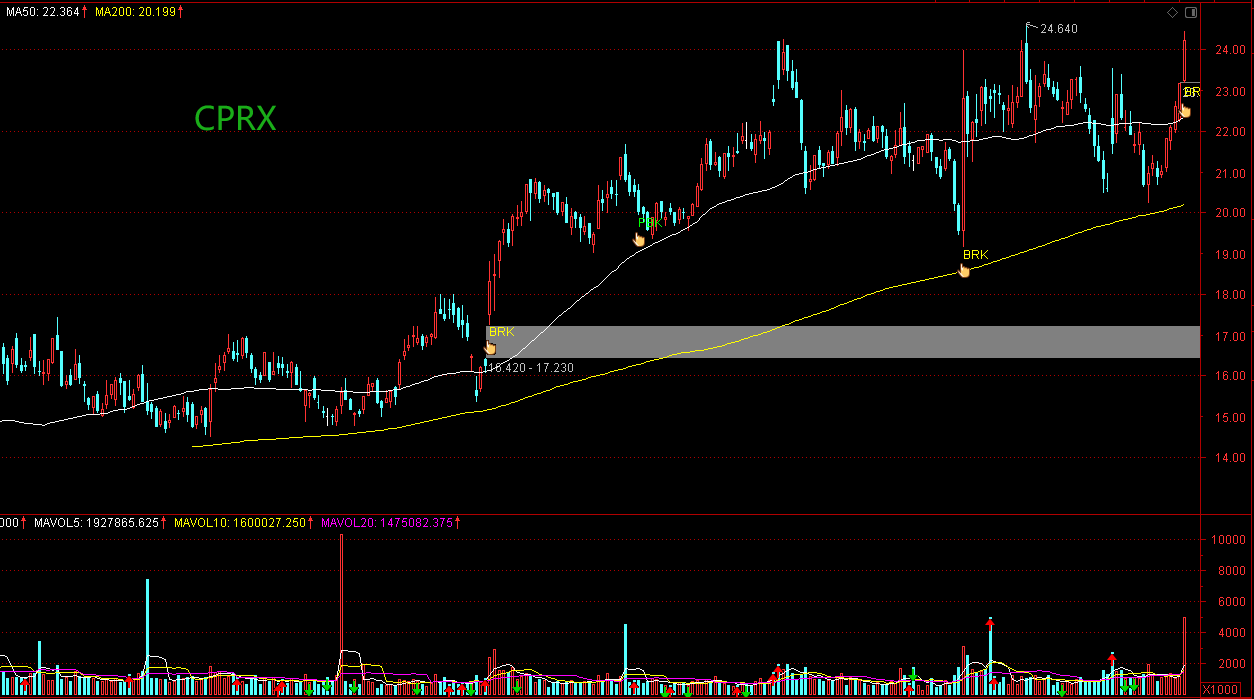Click the X1000 volume scale label
This screenshot has width=1254, height=699.
pyautogui.click(x=1220, y=690)
